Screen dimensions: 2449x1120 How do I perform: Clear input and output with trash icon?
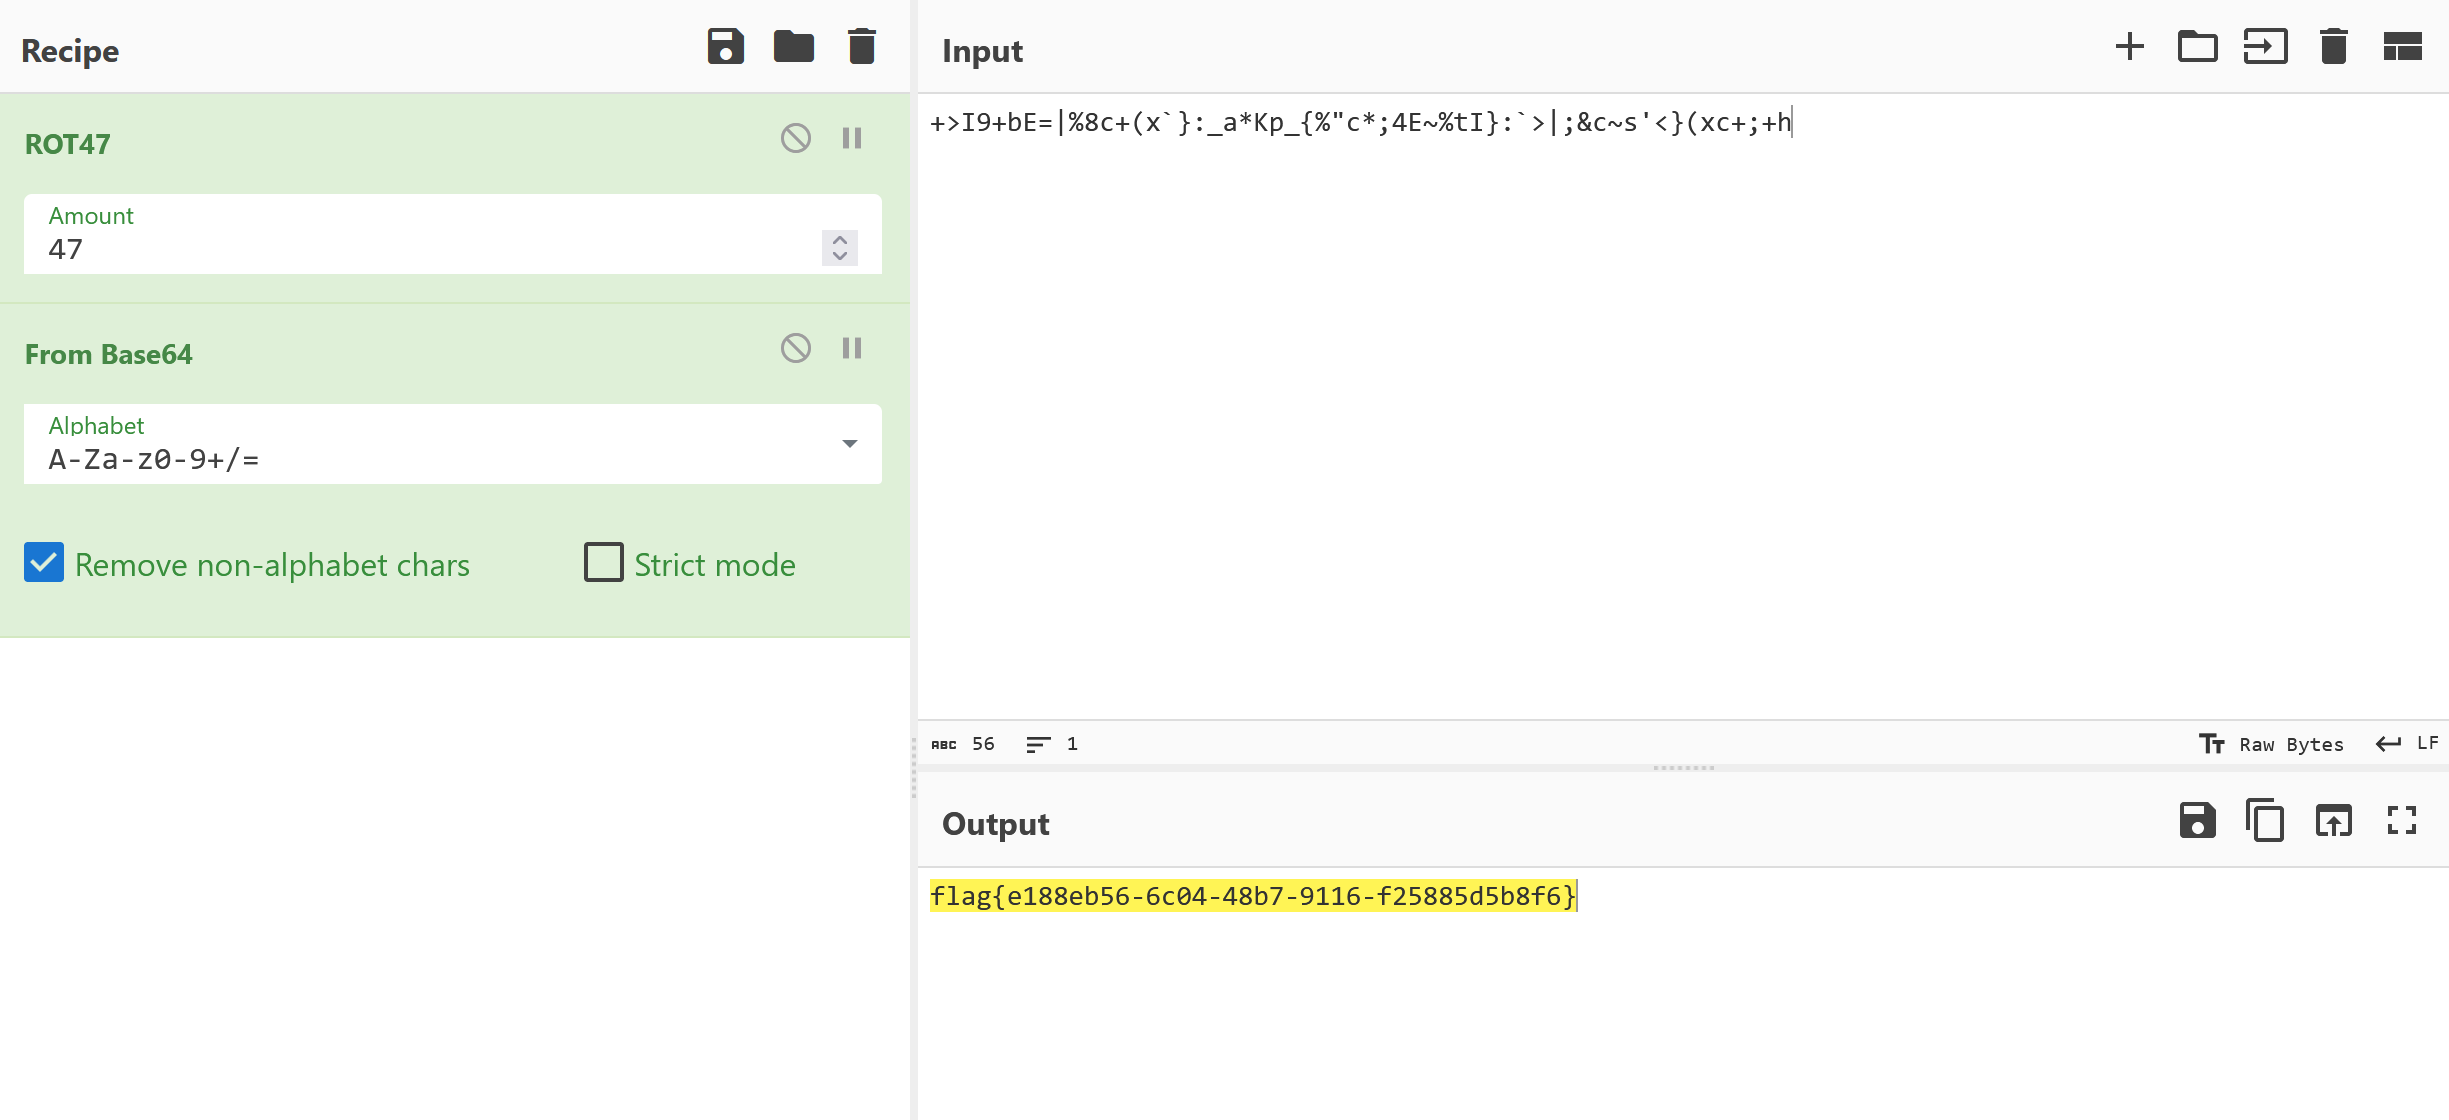click(x=2333, y=47)
